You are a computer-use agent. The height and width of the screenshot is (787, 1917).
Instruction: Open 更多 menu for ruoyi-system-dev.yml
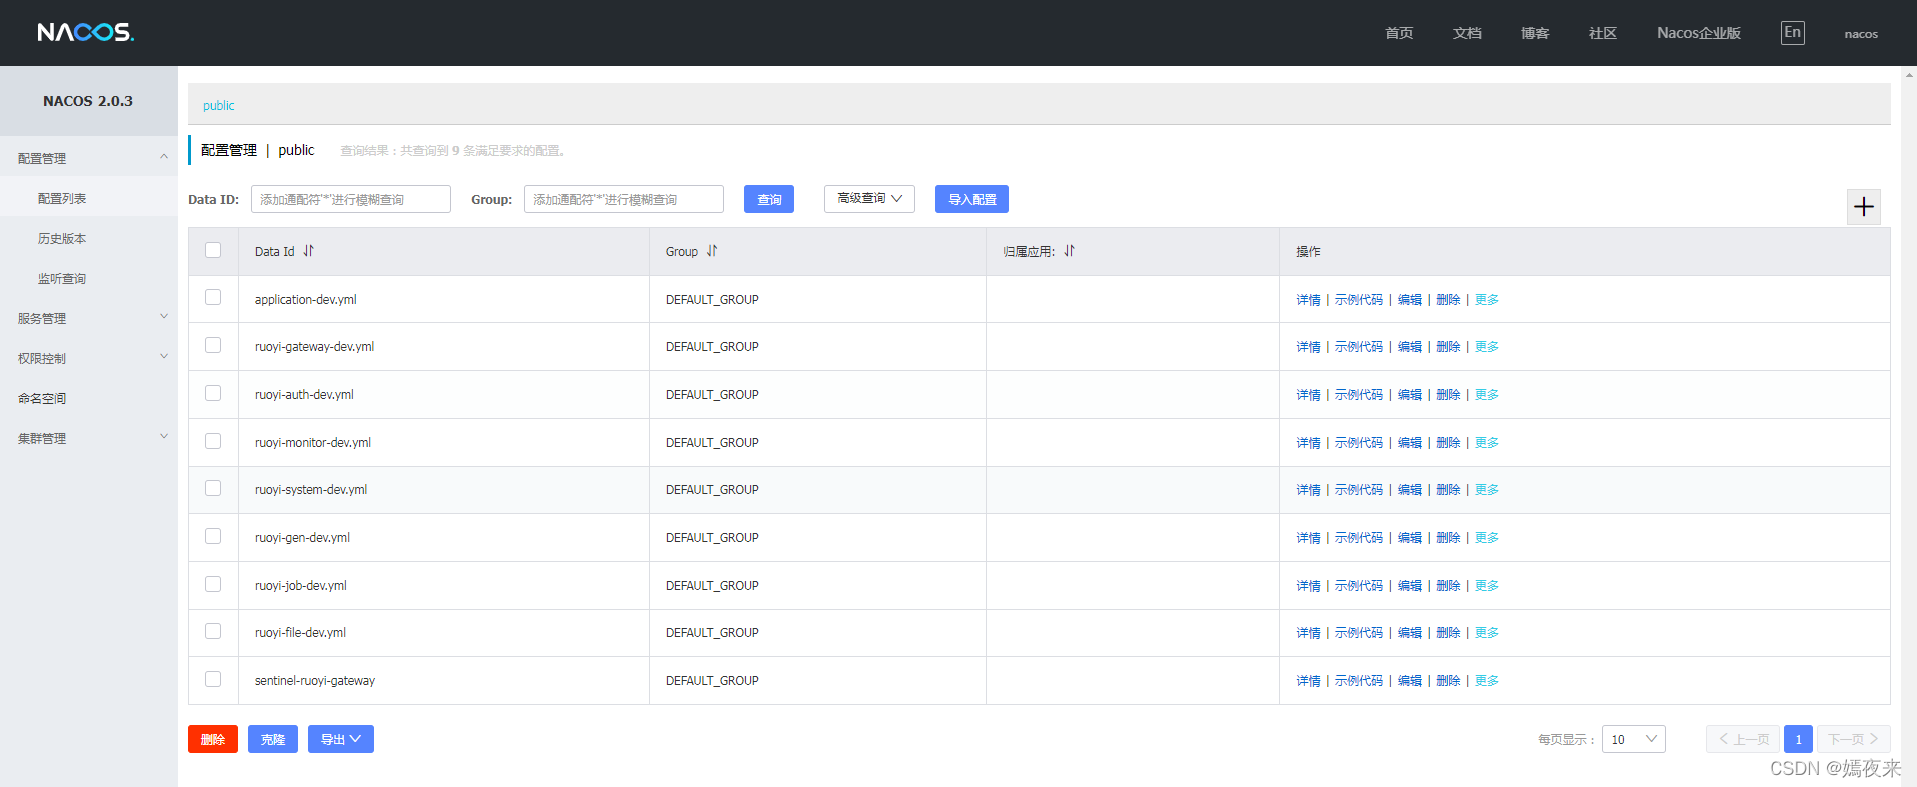point(1487,490)
